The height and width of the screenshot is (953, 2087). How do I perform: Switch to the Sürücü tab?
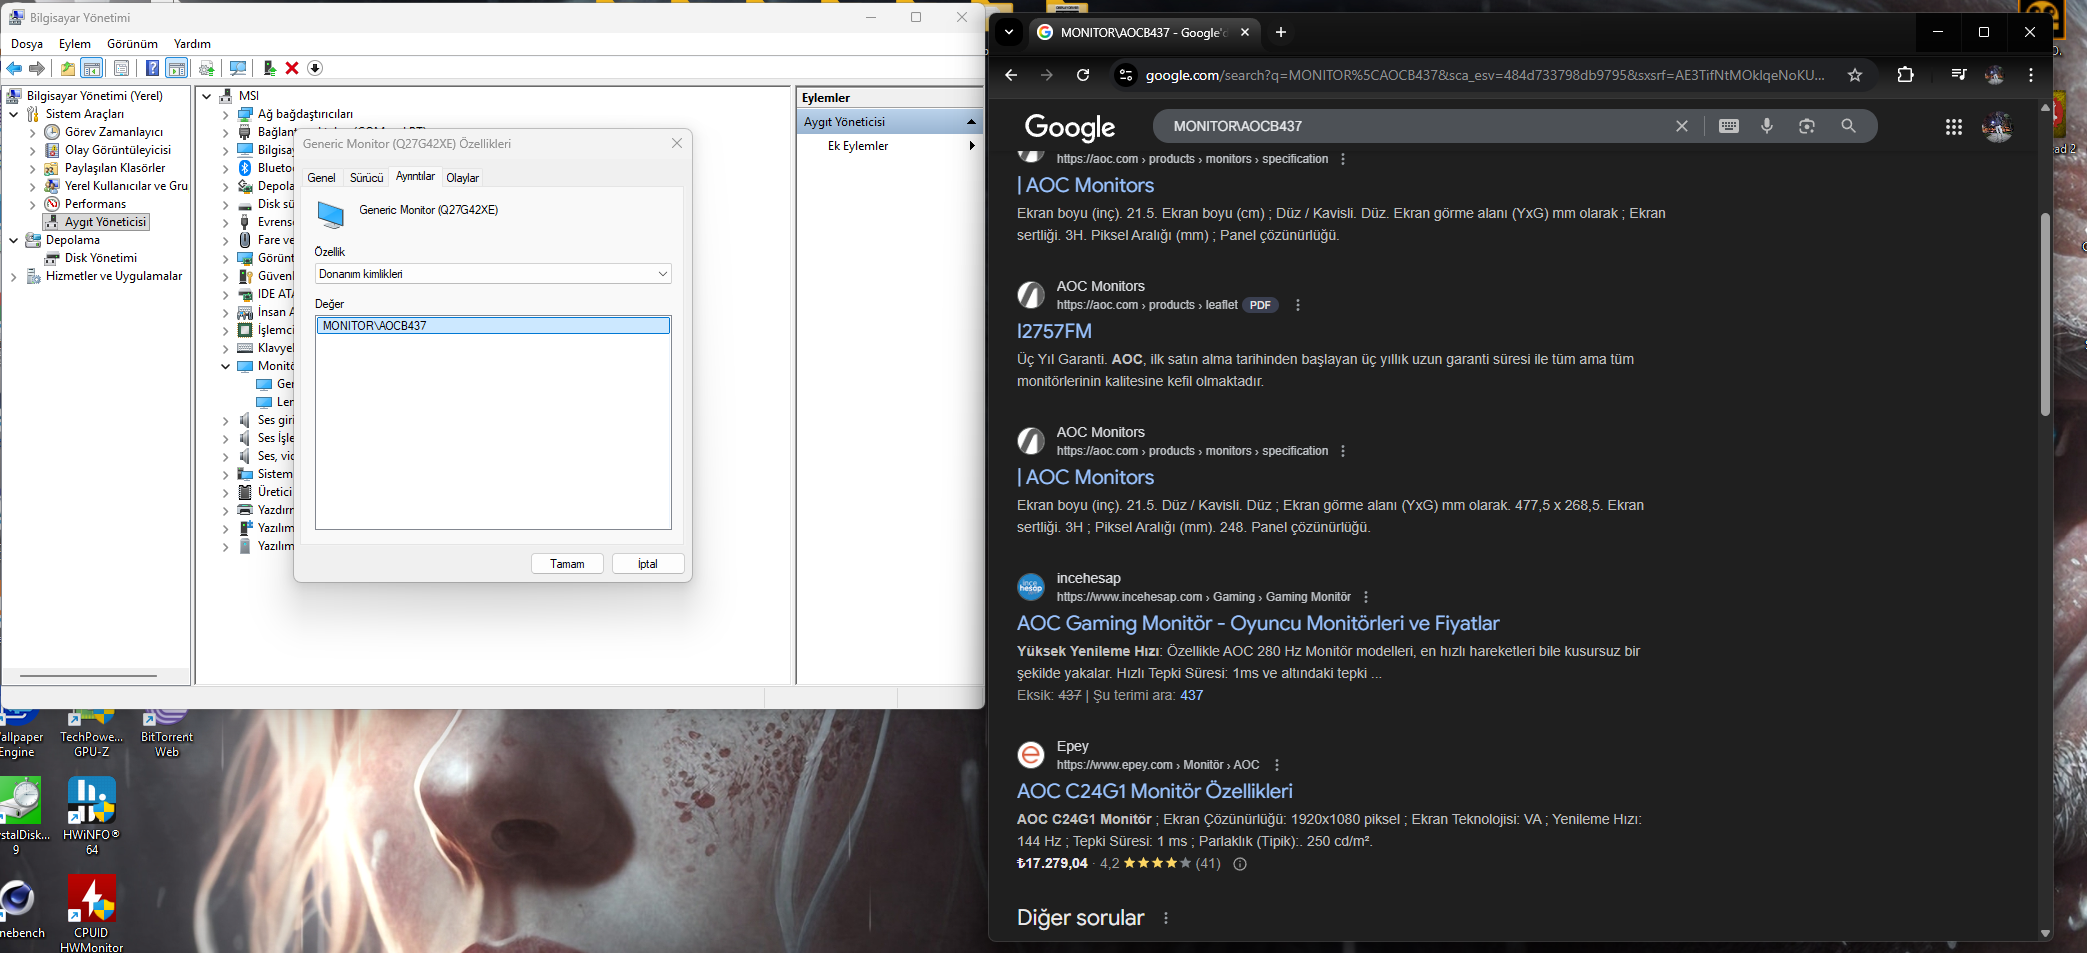click(x=367, y=178)
